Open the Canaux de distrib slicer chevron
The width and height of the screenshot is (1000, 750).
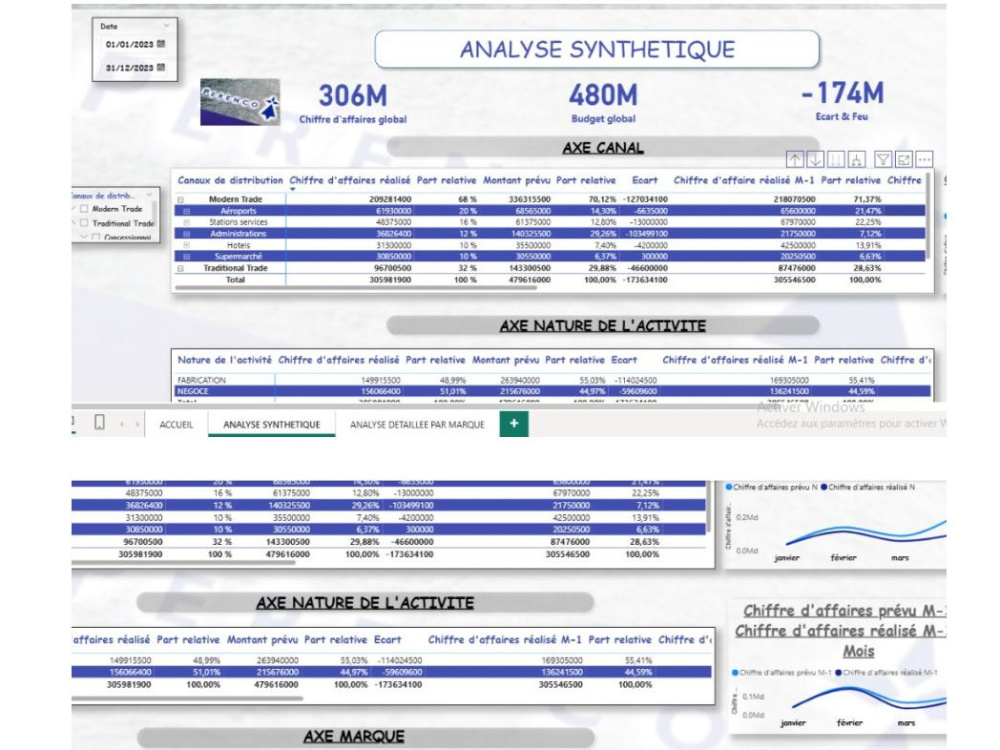(149, 195)
